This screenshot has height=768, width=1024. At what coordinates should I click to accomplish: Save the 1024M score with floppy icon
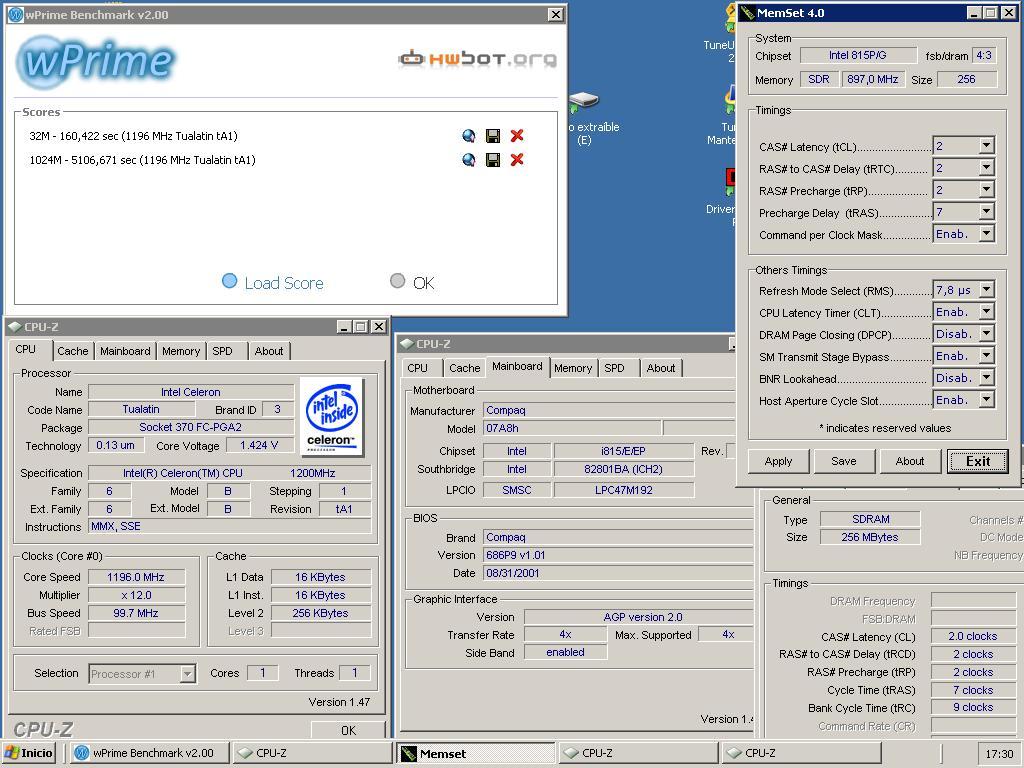coord(493,160)
